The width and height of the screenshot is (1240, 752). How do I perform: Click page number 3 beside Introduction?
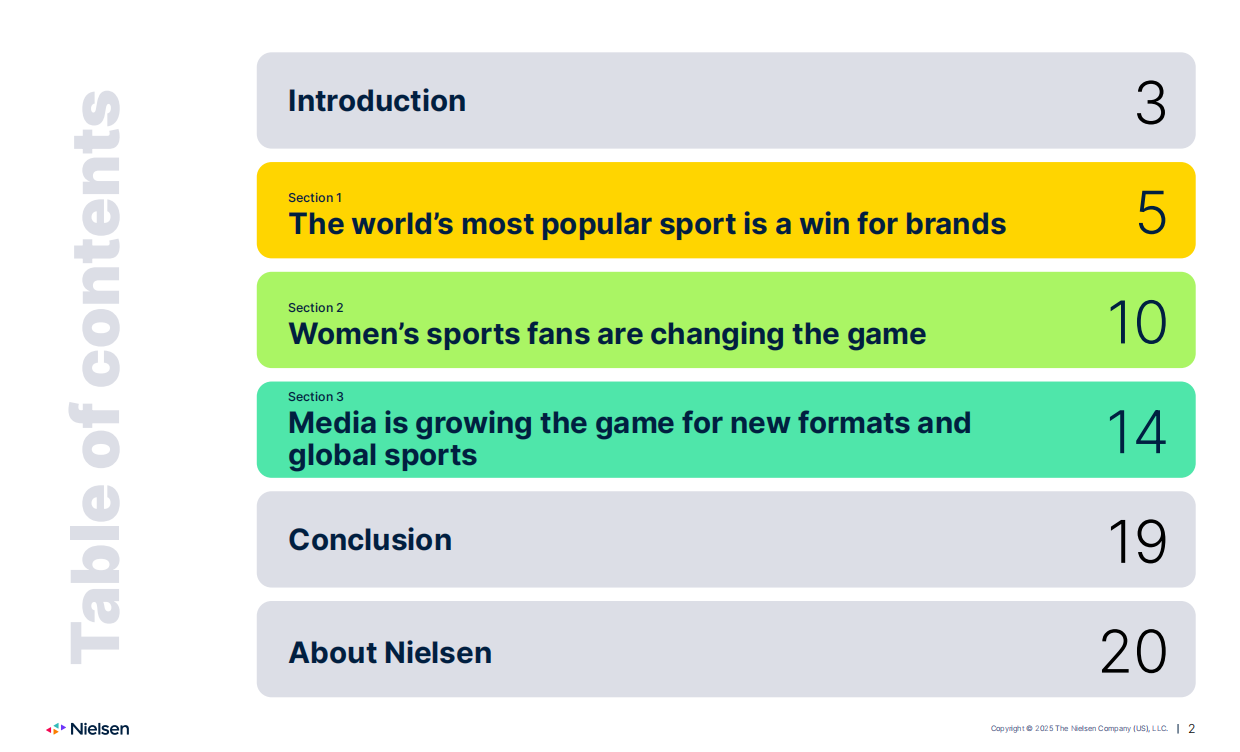tap(1150, 102)
